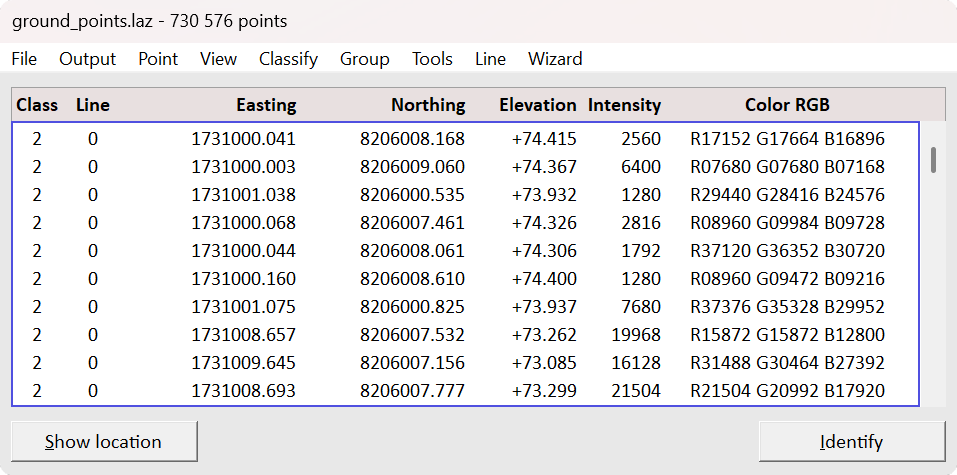Pick elevation value +74.326
The width and height of the screenshot is (957, 475).
(x=544, y=223)
